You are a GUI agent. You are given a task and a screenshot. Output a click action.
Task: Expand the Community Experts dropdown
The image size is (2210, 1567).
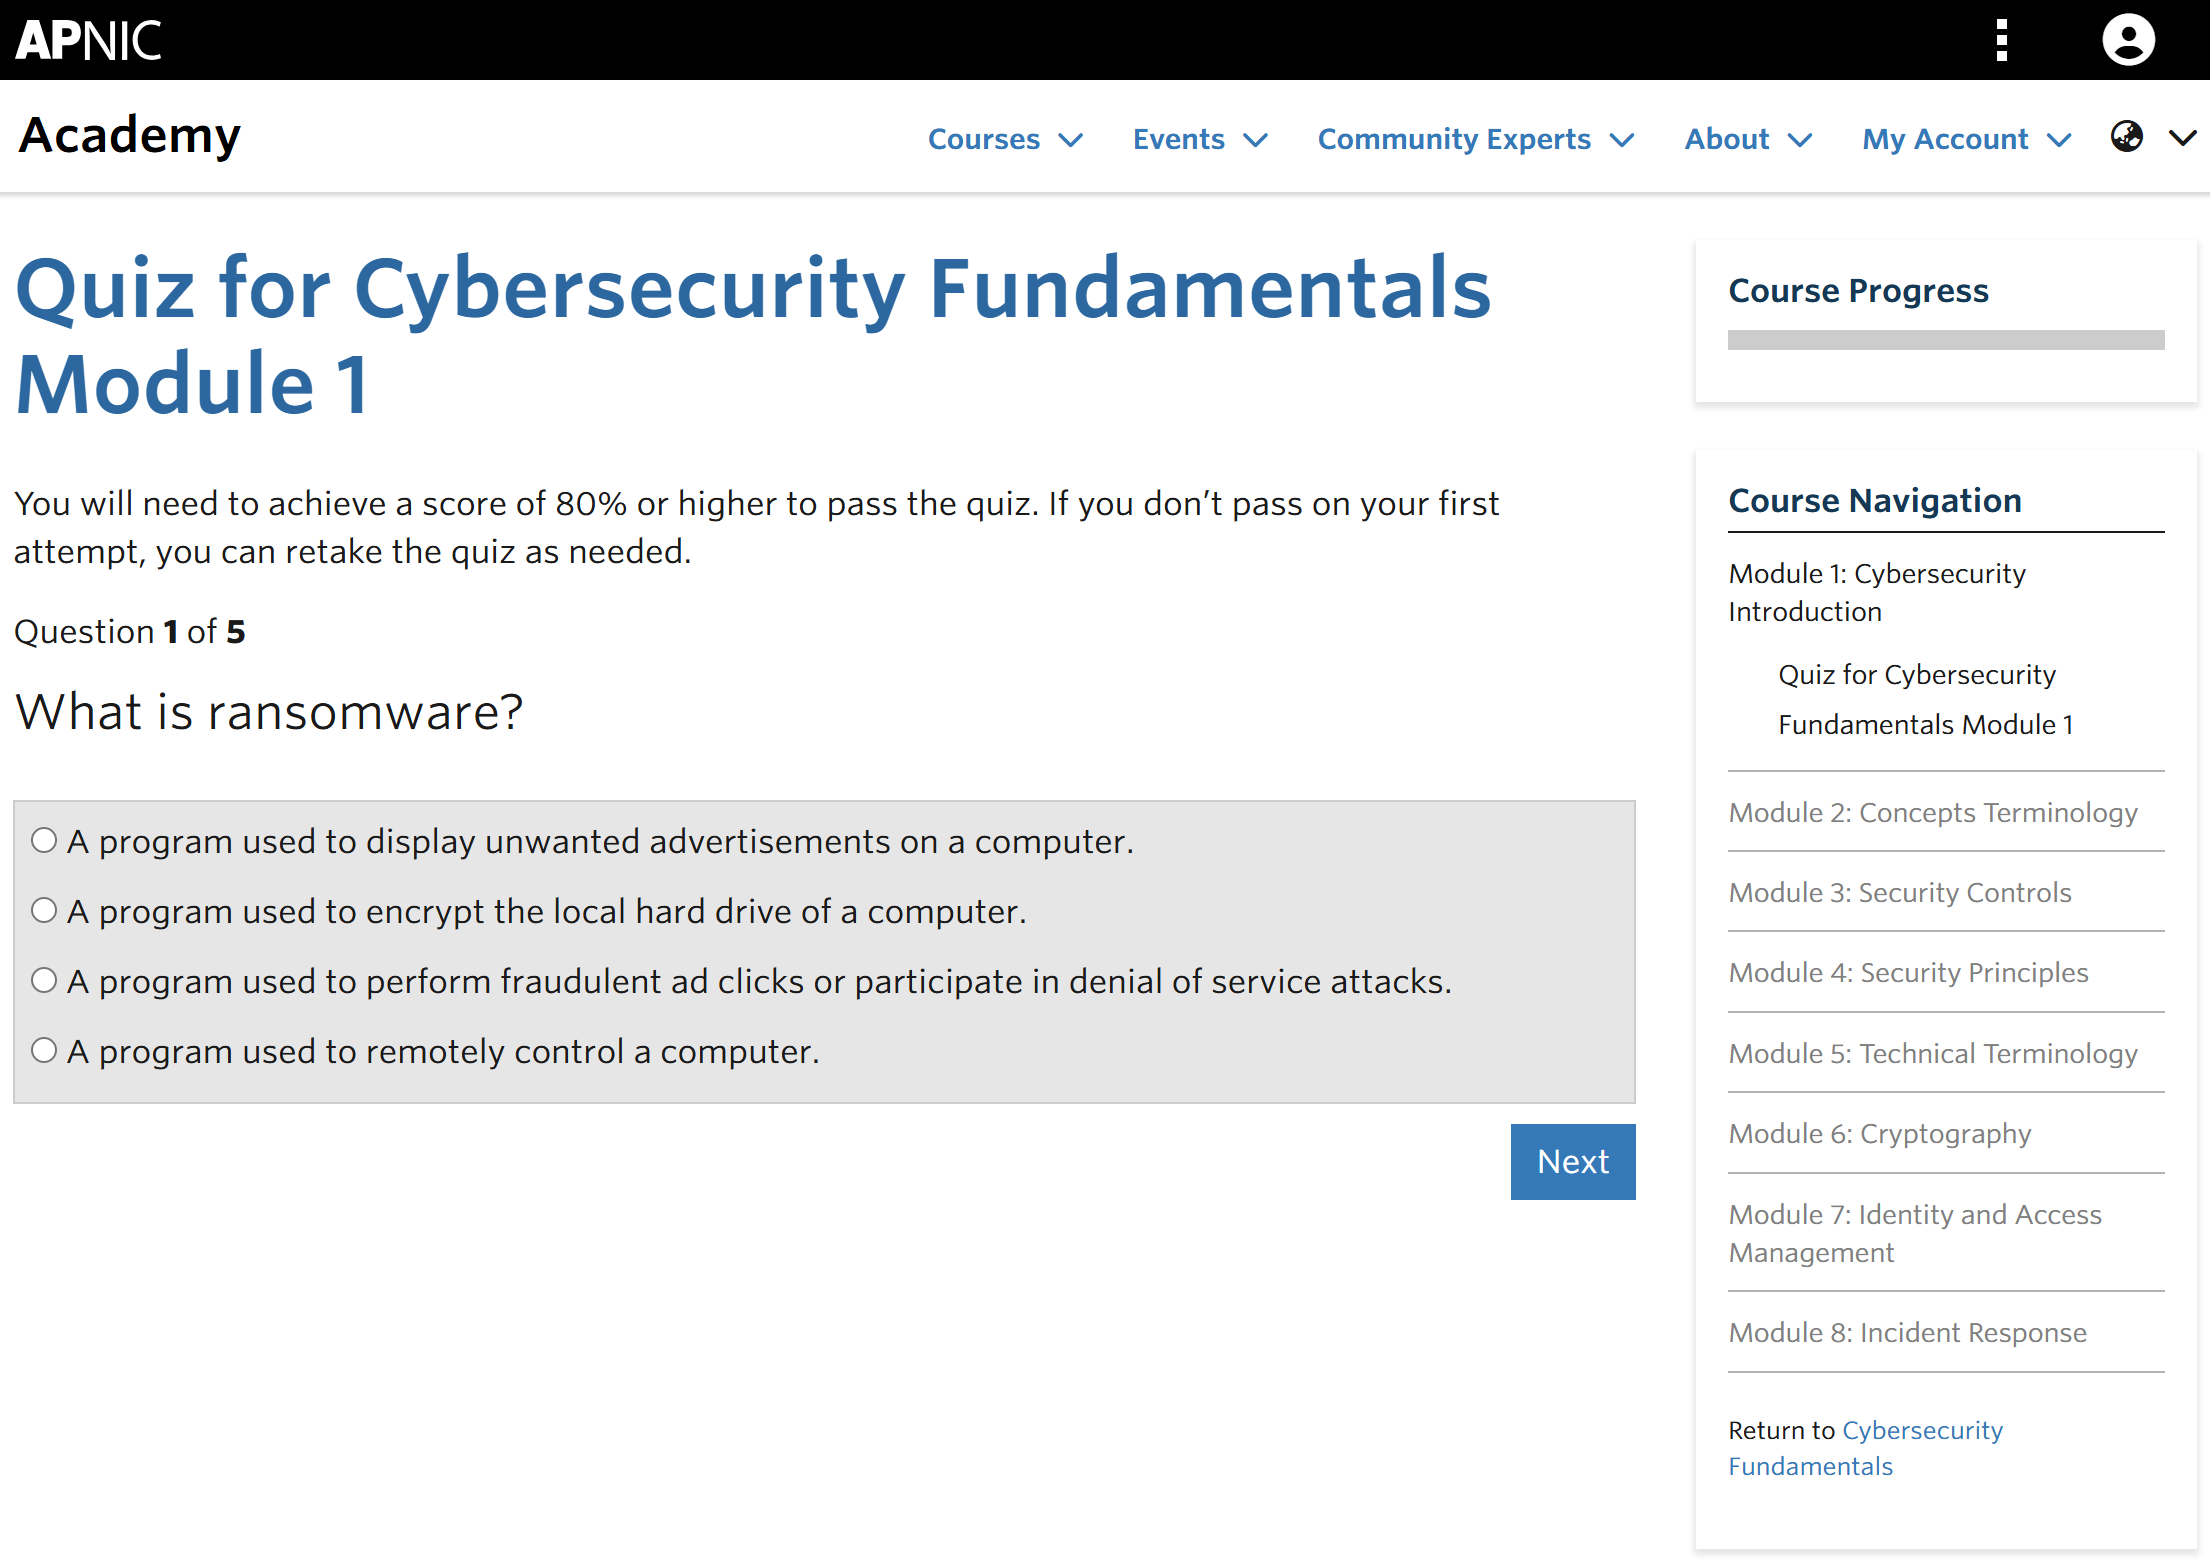point(1474,139)
